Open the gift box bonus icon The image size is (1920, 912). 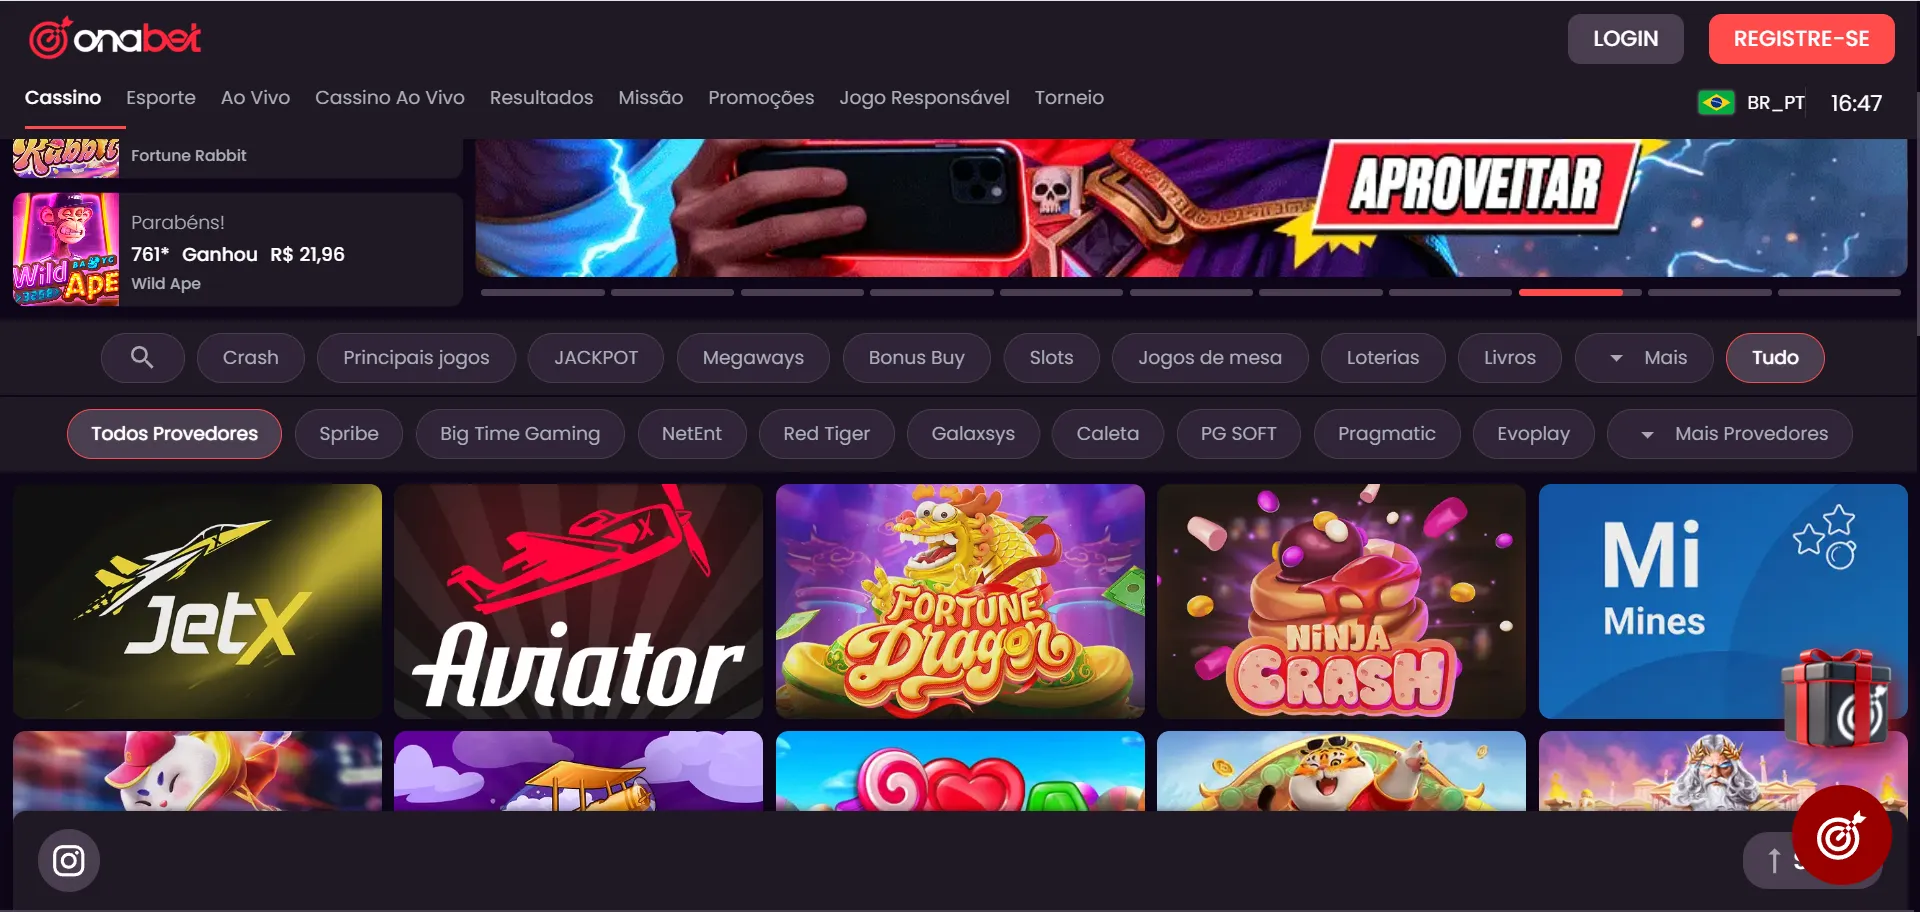click(x=1837, y=698)
